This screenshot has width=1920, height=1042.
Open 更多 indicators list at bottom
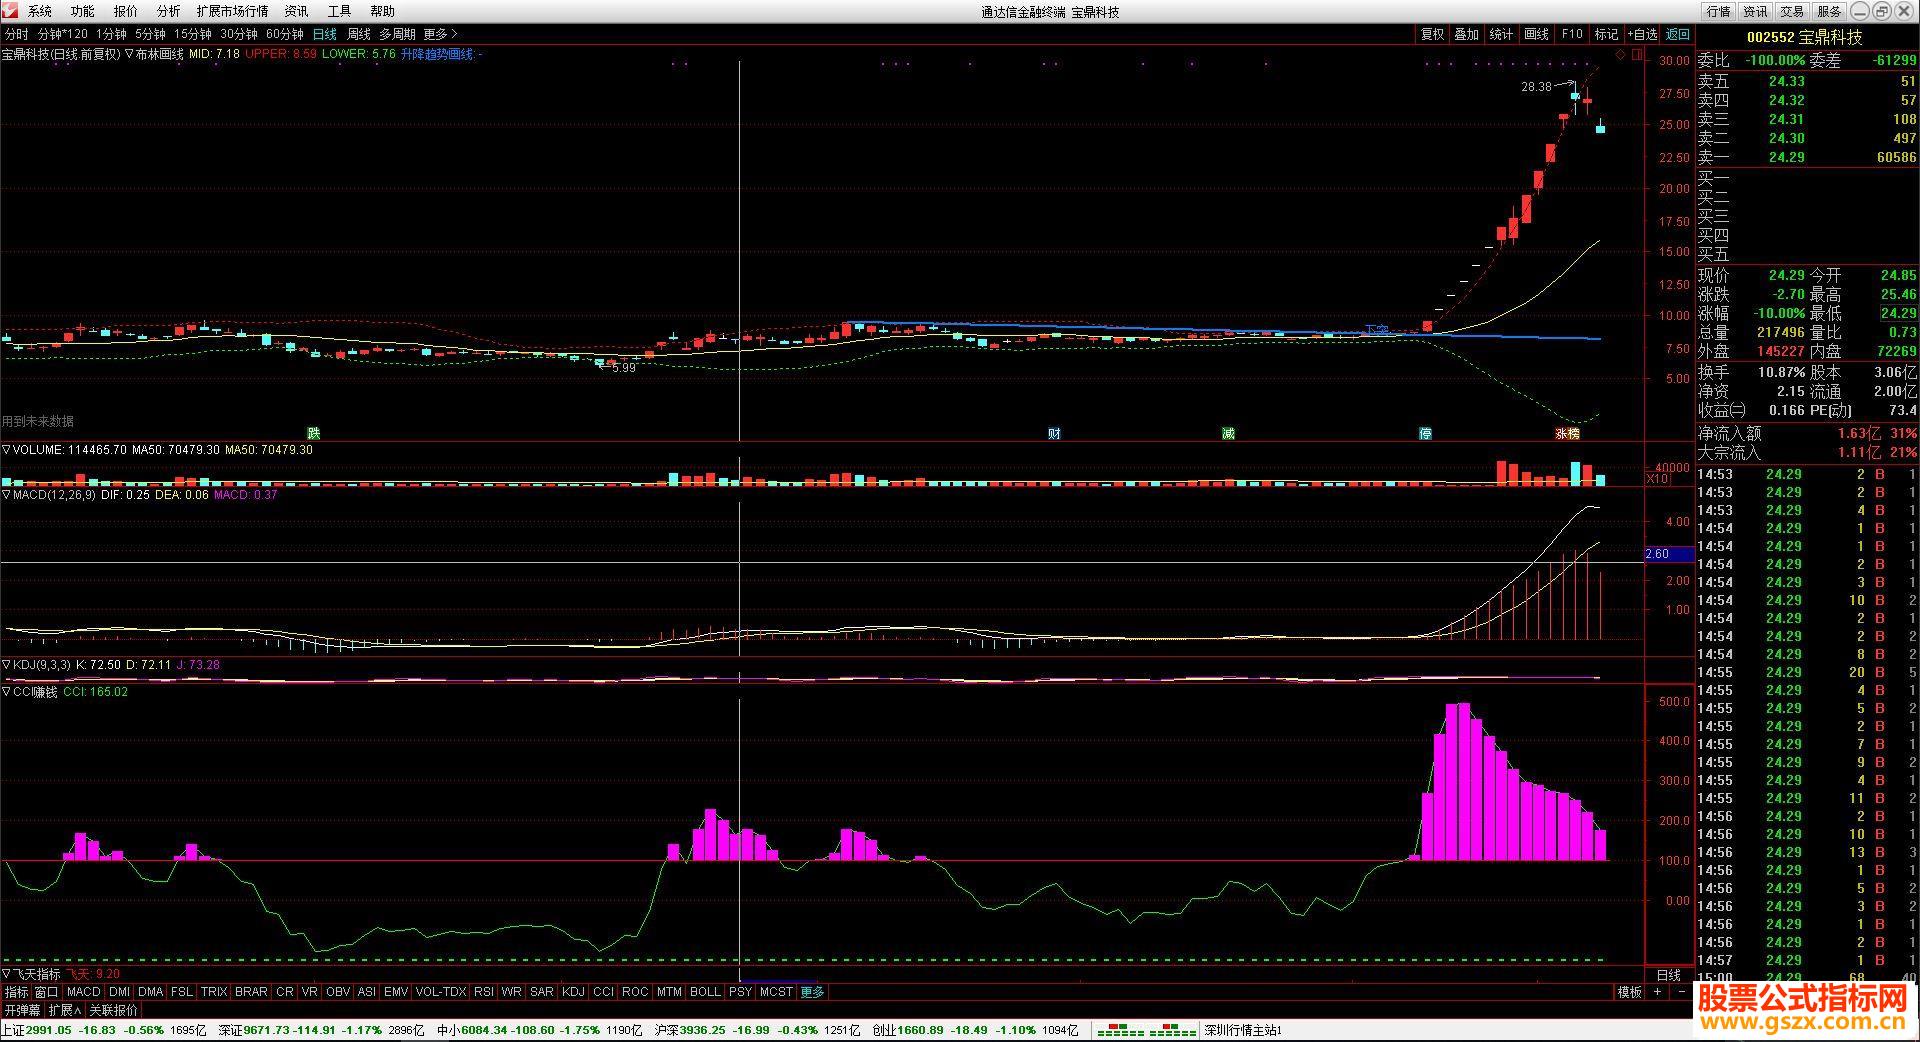(812, 992)
